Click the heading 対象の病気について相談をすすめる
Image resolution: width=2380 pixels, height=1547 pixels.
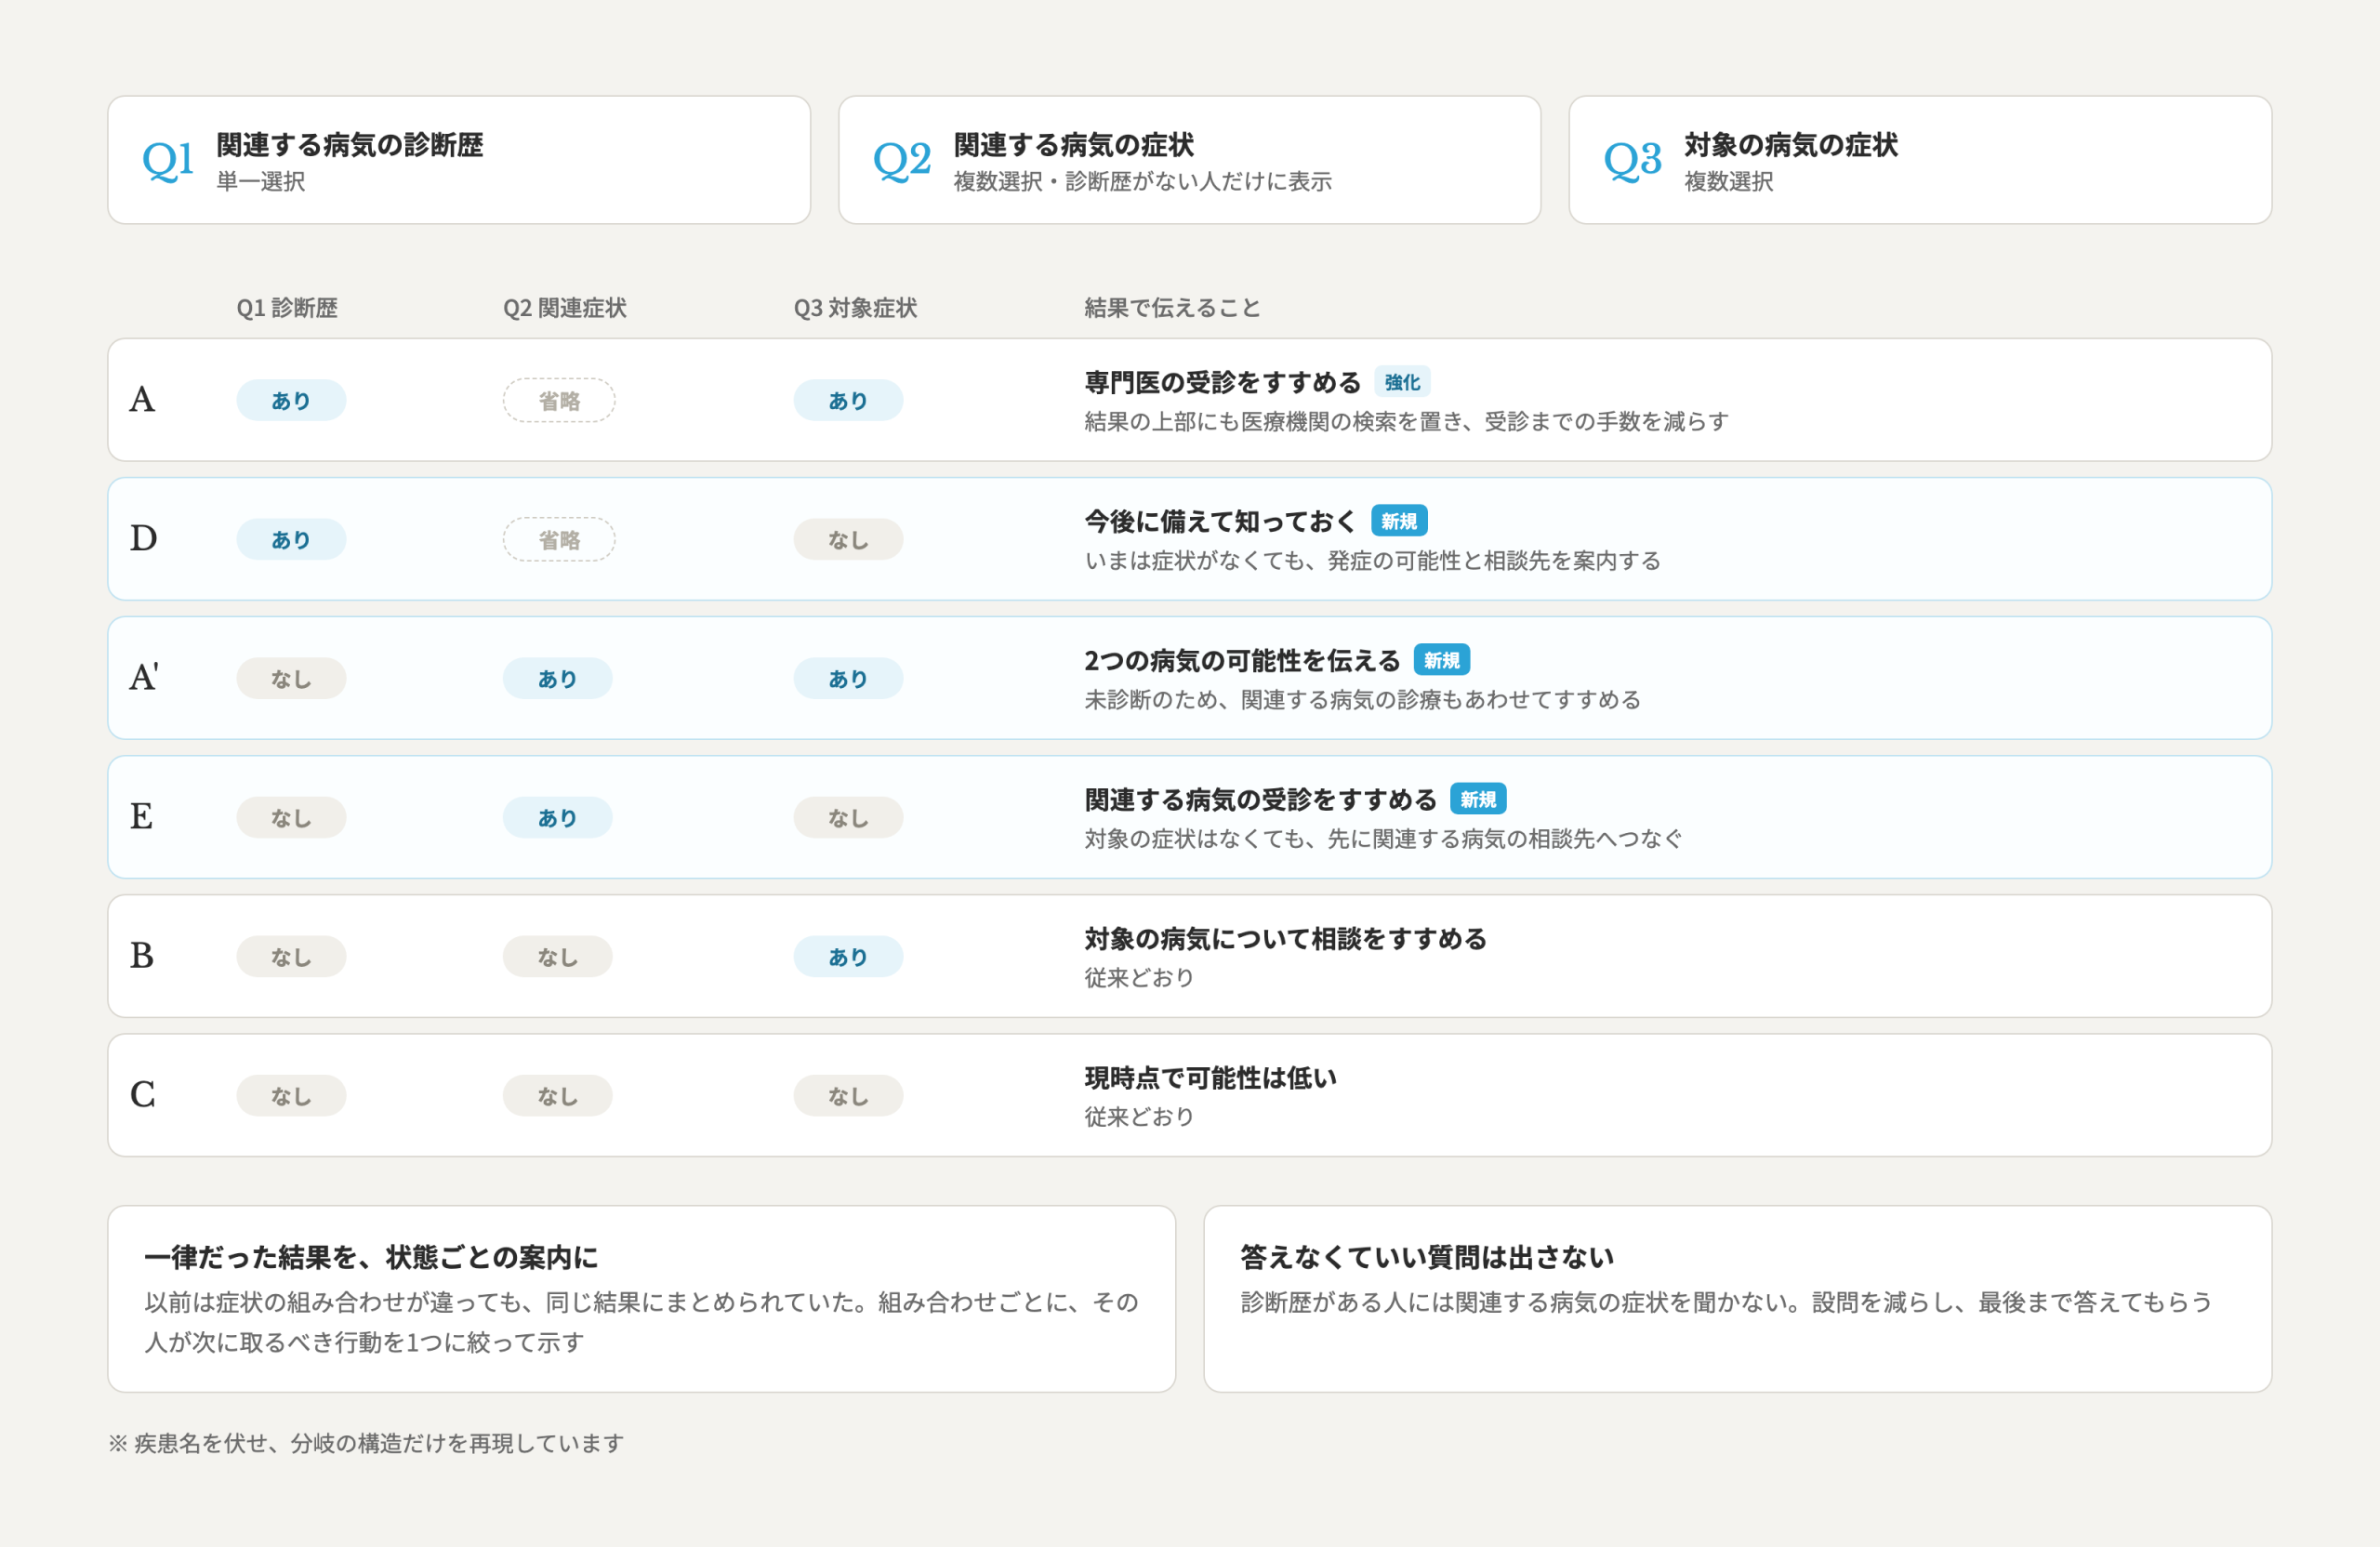tap(1286, 938)
